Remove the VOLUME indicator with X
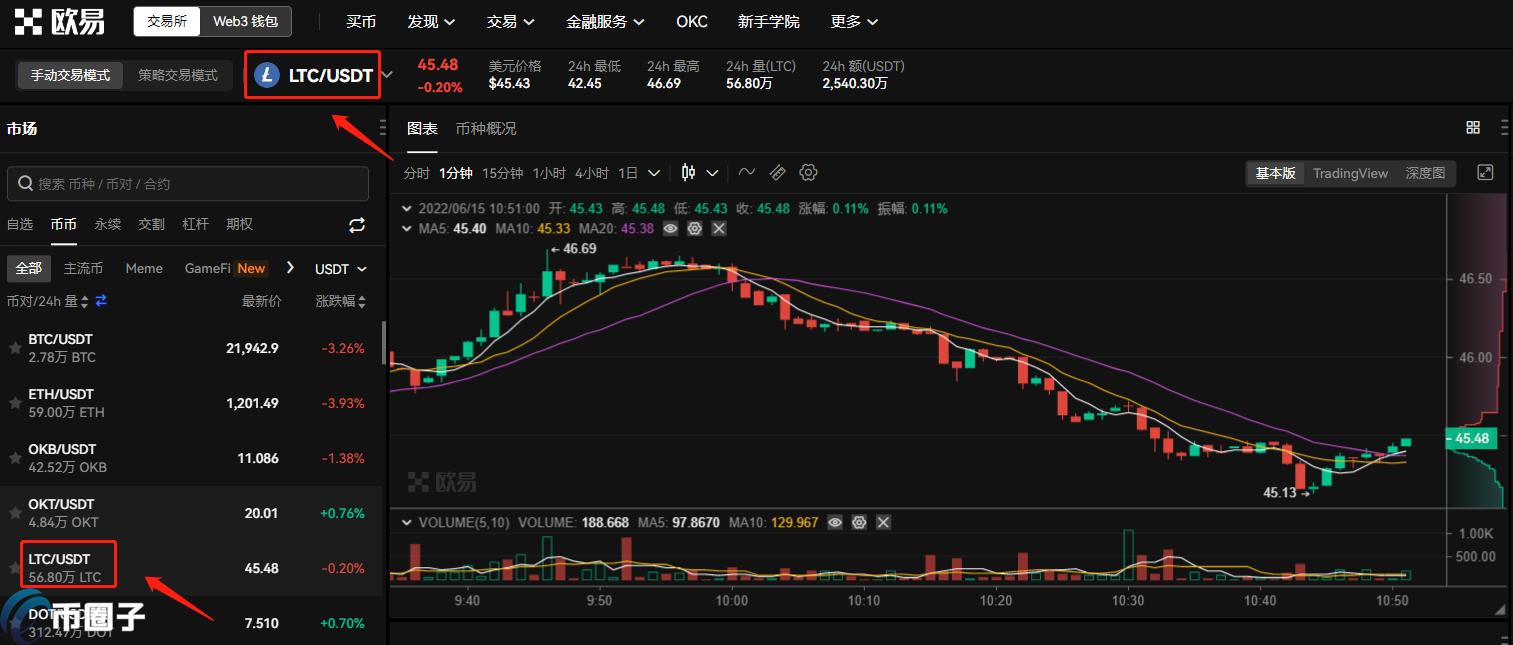This screenshot has height=645, width=1513. pyautogui.click(x=883, y=522)
